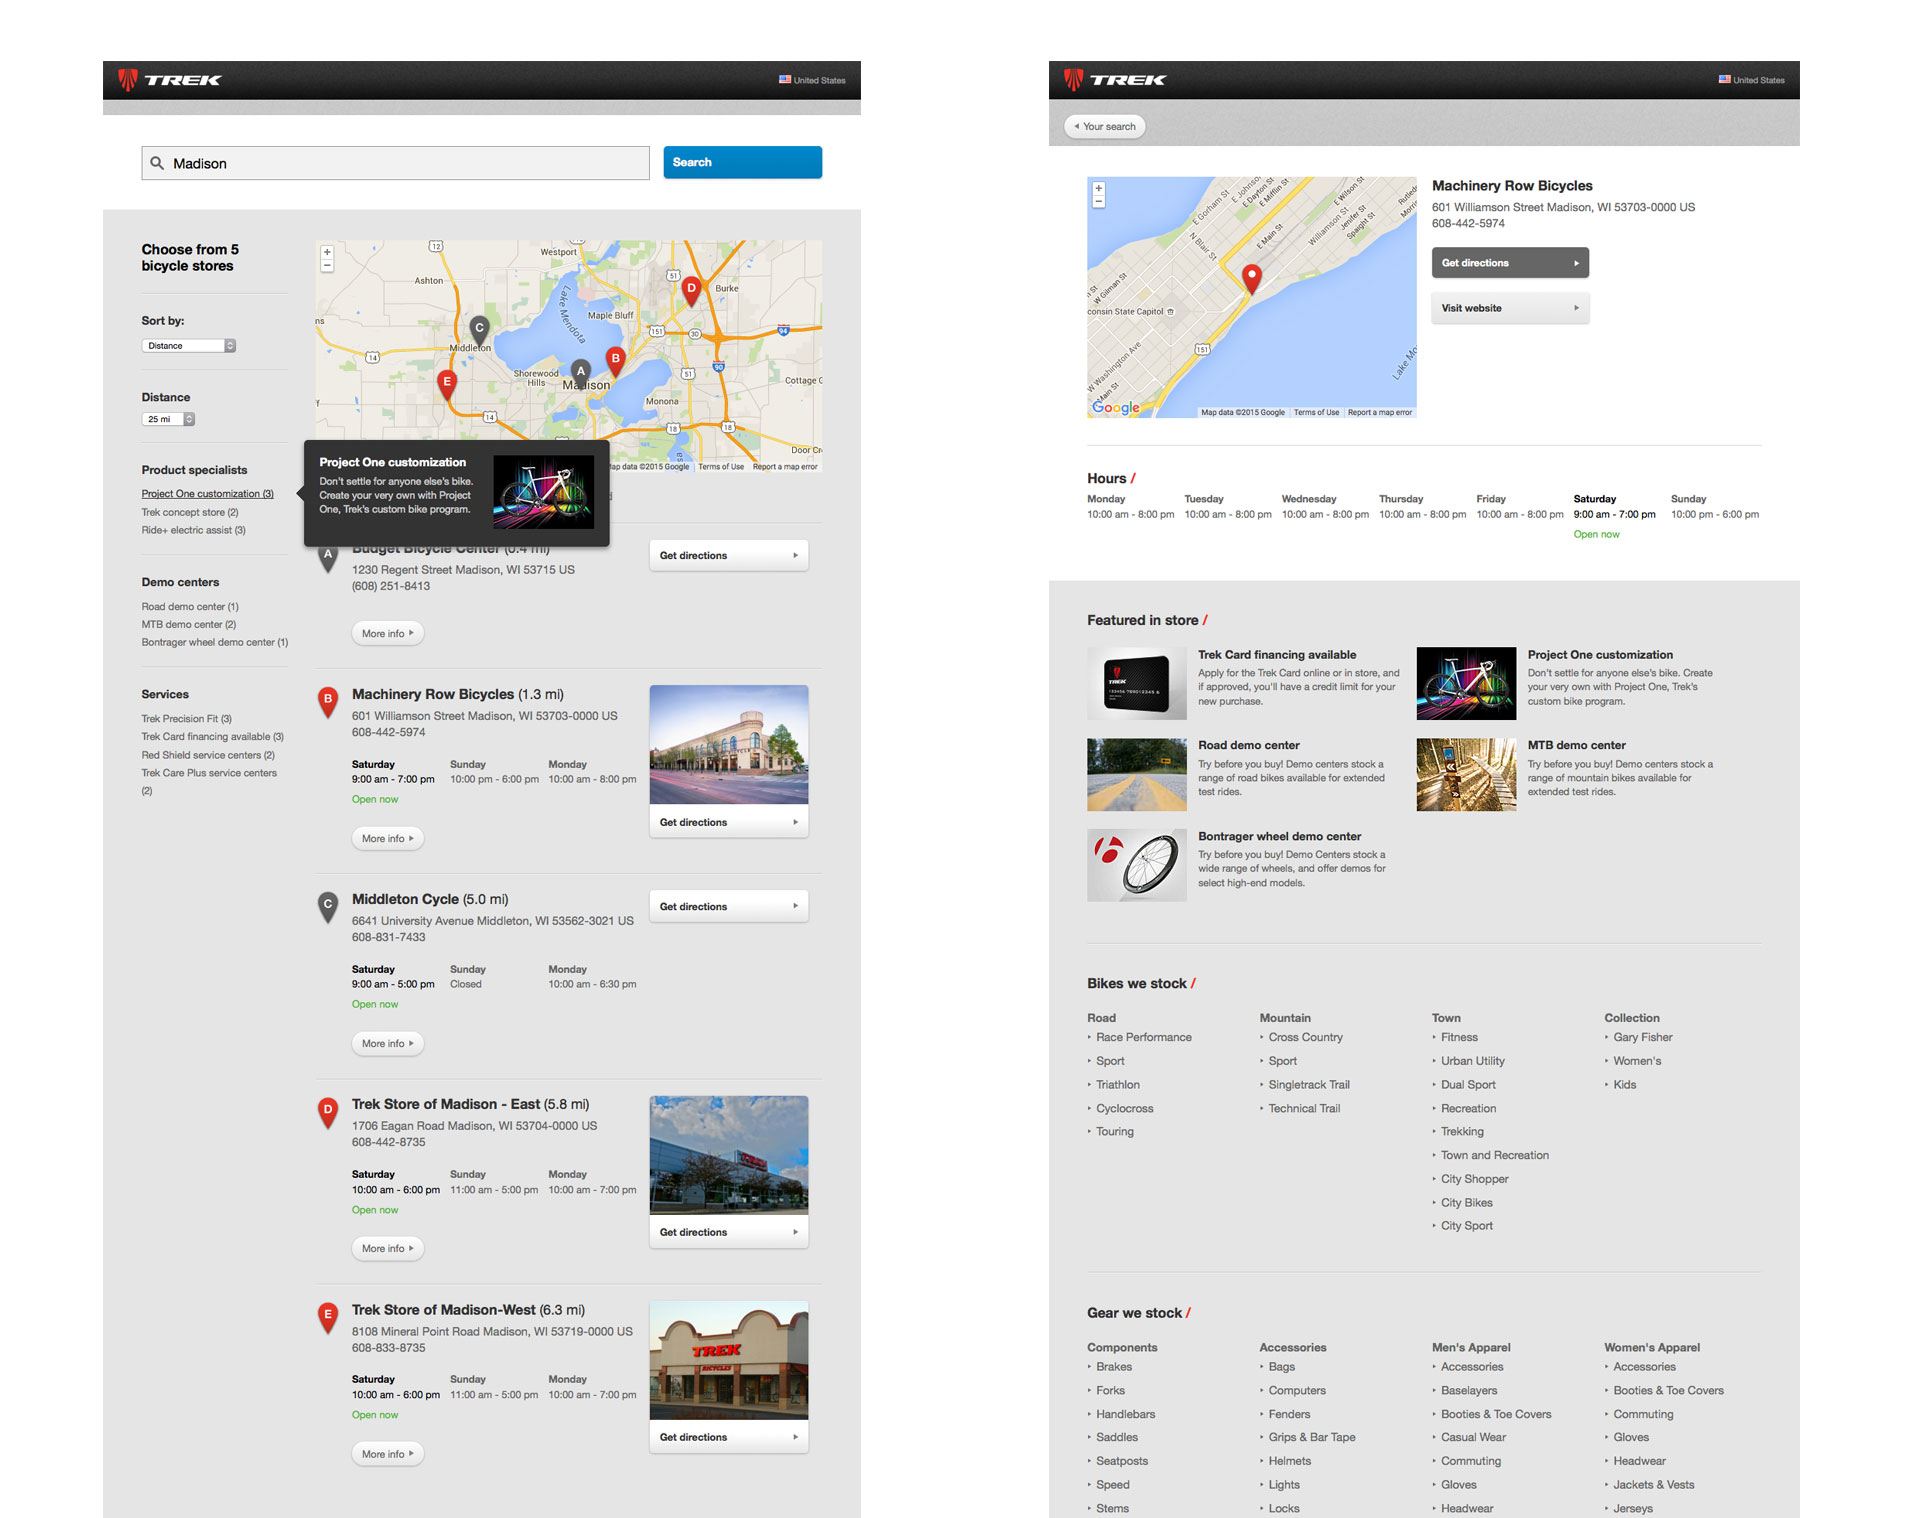Image resolution: width=1920 pixels, height=1518 pixels.
Task: Open More info for Middleton Cycle
Action: tap(388, 1043)
